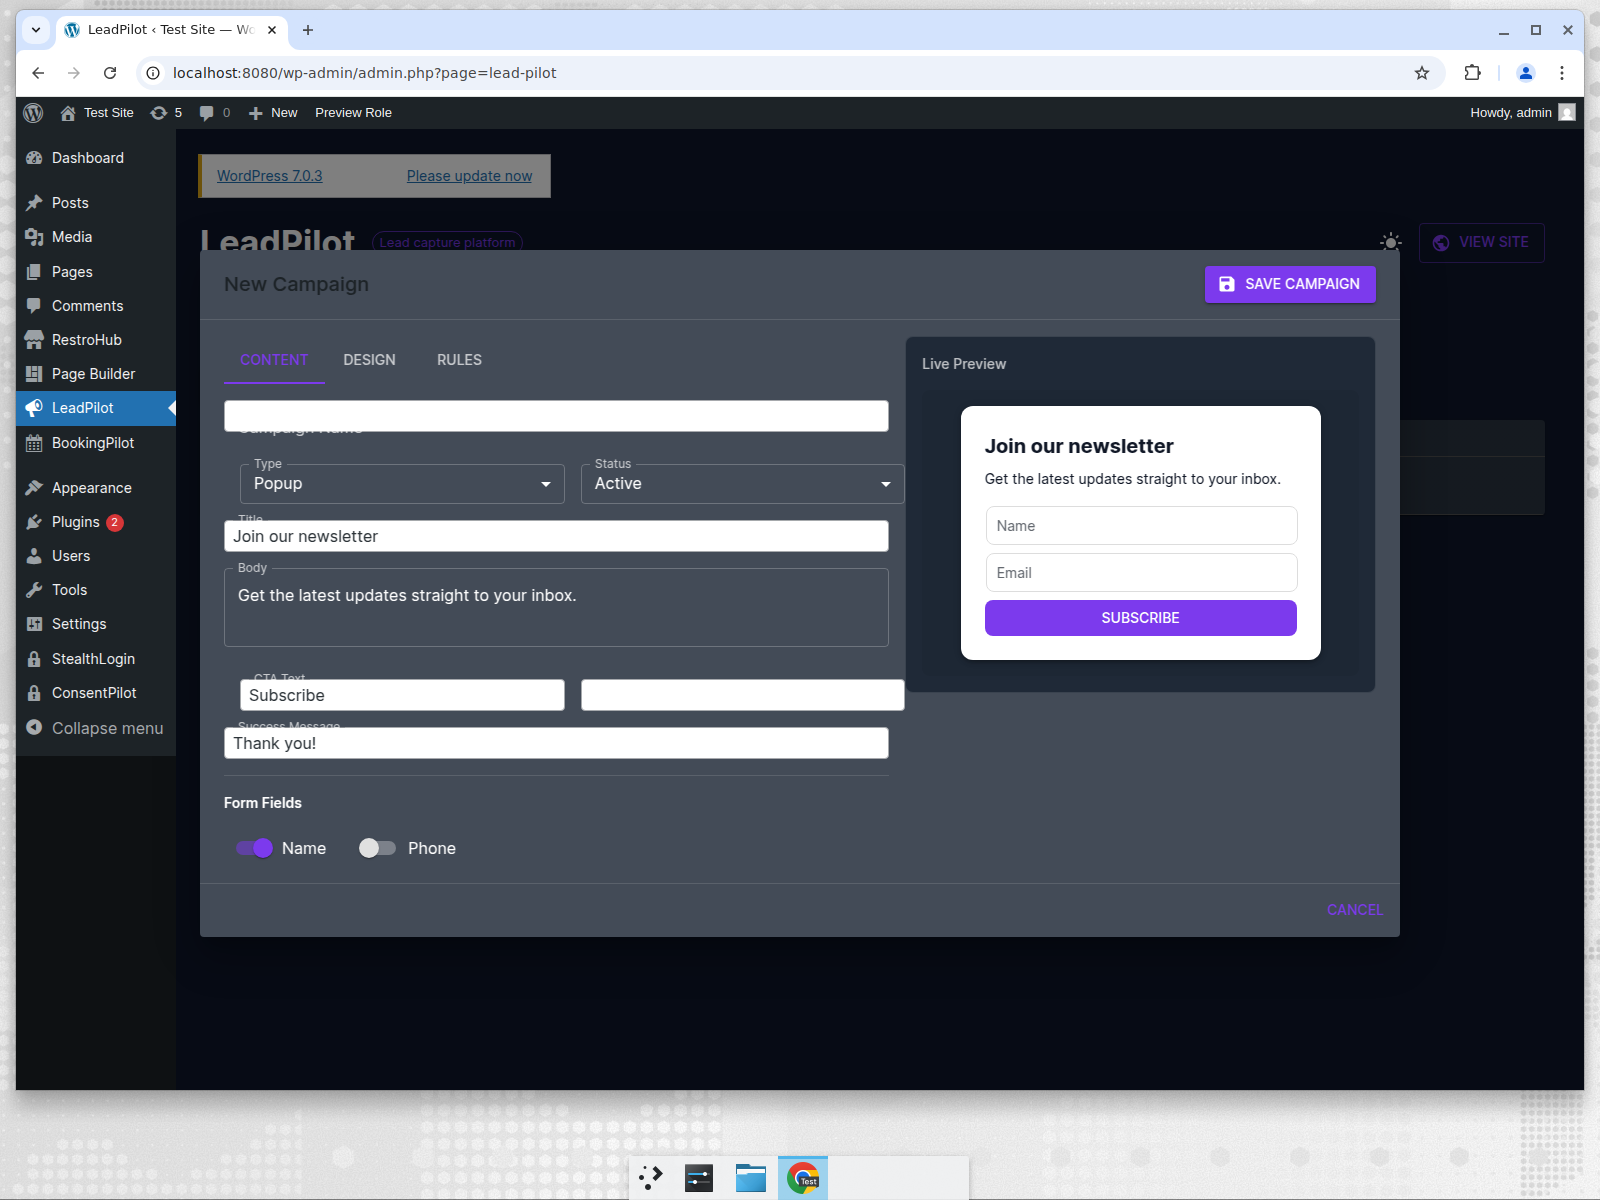This screenshot has height=1200, width=1600.
Task: Click the browser address bar URL
Action: [364, 73]
